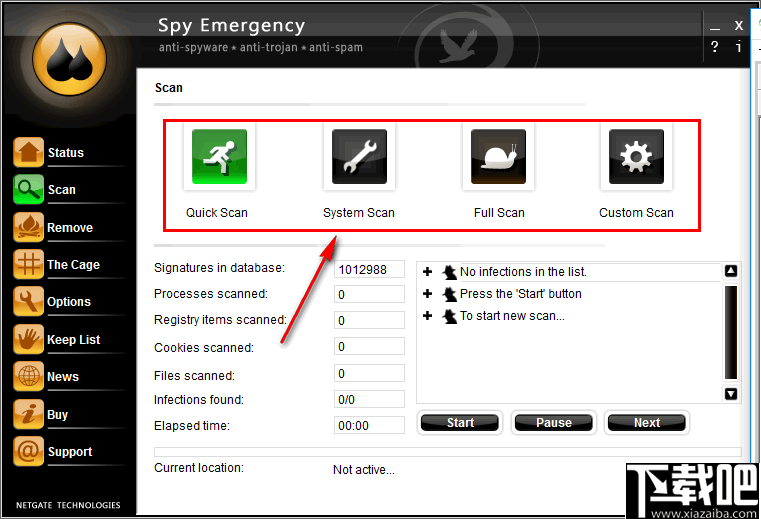This screenshot has width=761, height=519.
Task: Click the Support label in the sidebar
Action: point(70,452)
